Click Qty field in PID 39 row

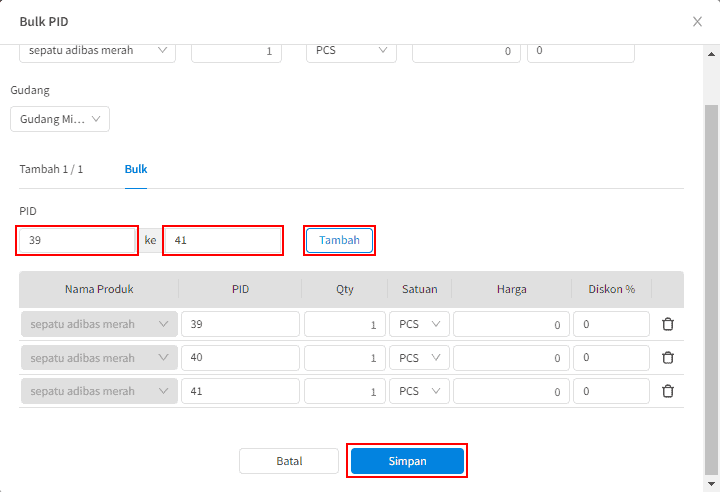345,324
